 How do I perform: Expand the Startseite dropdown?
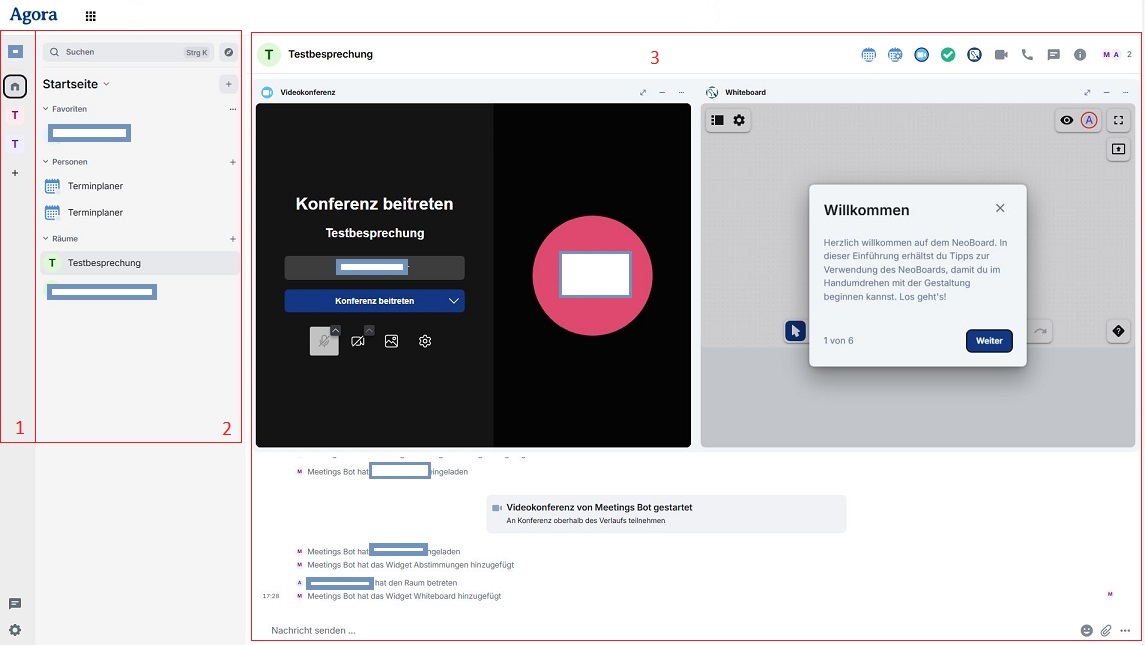[x=106, y=84]
